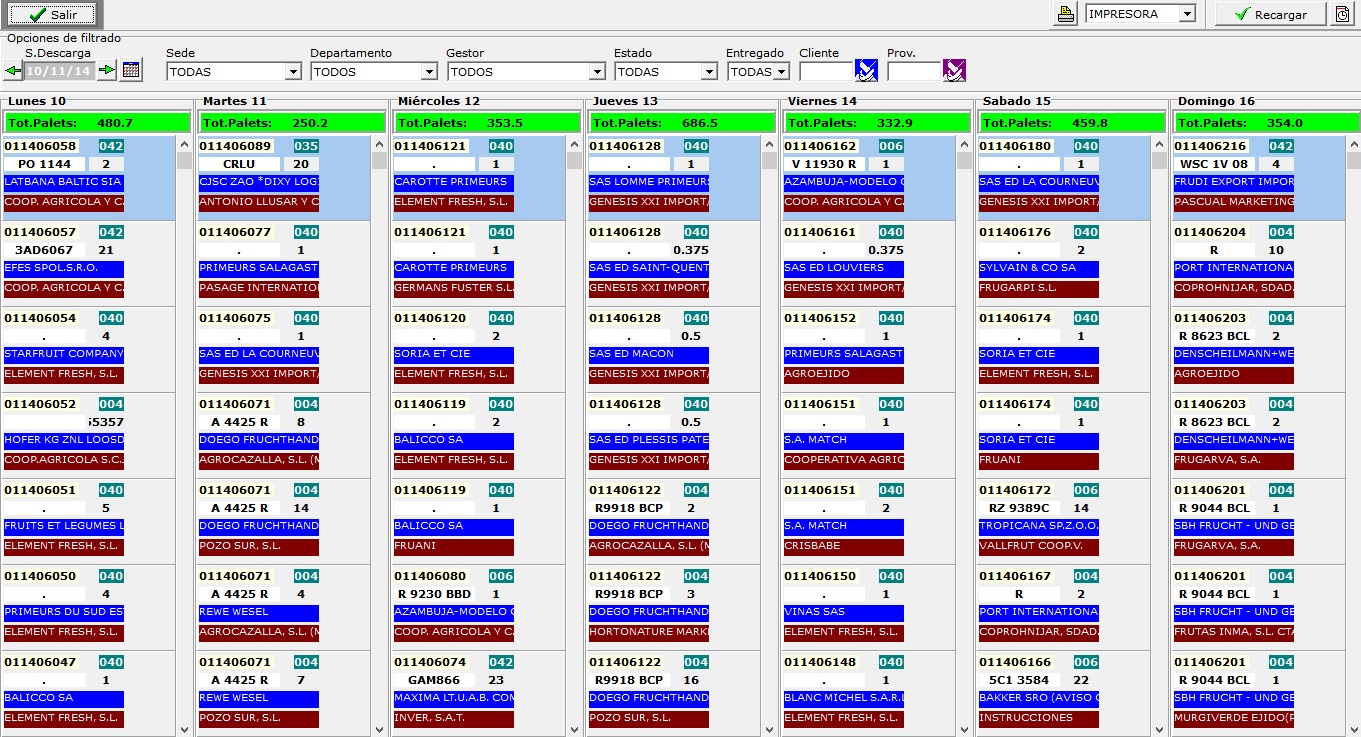Screen dimensions: 1361x737
Task: Select order 011406089 in Martes 11
Action: [235, 146]
